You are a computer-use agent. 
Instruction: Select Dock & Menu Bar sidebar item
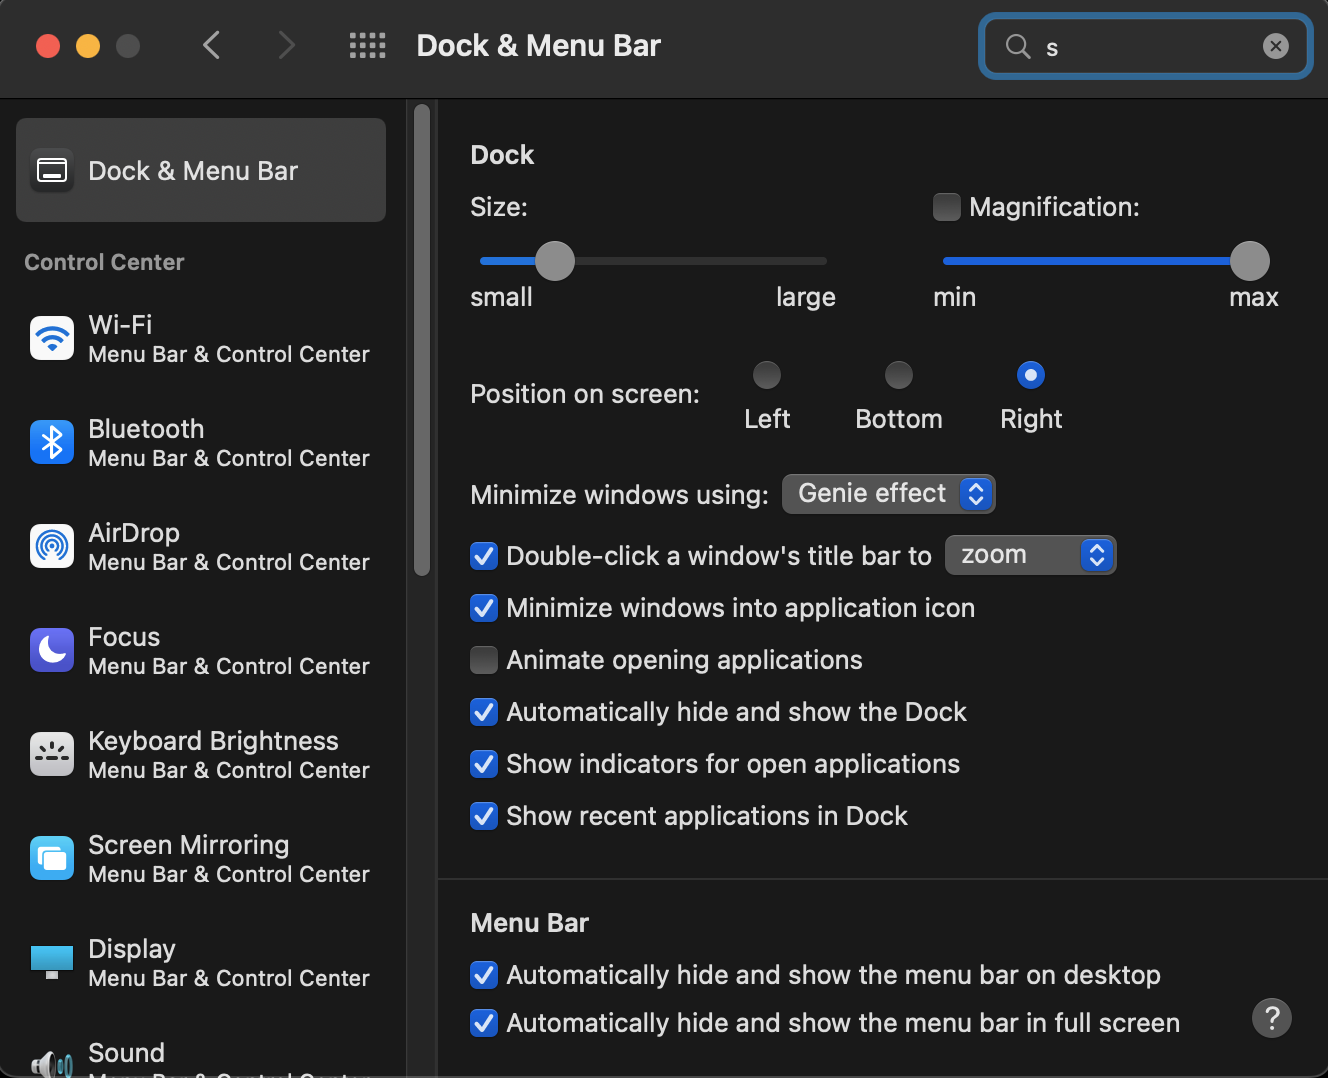(x=201, y=170)
